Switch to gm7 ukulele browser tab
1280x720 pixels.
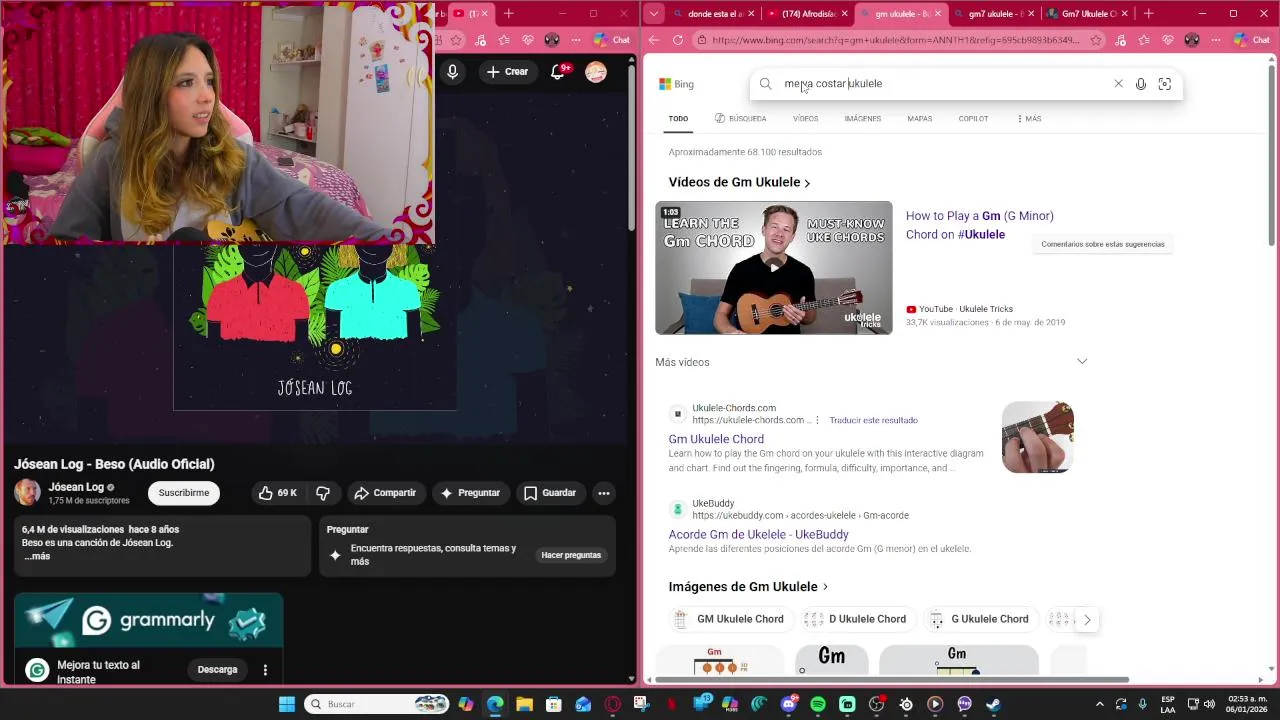click(x=993, y=14)
